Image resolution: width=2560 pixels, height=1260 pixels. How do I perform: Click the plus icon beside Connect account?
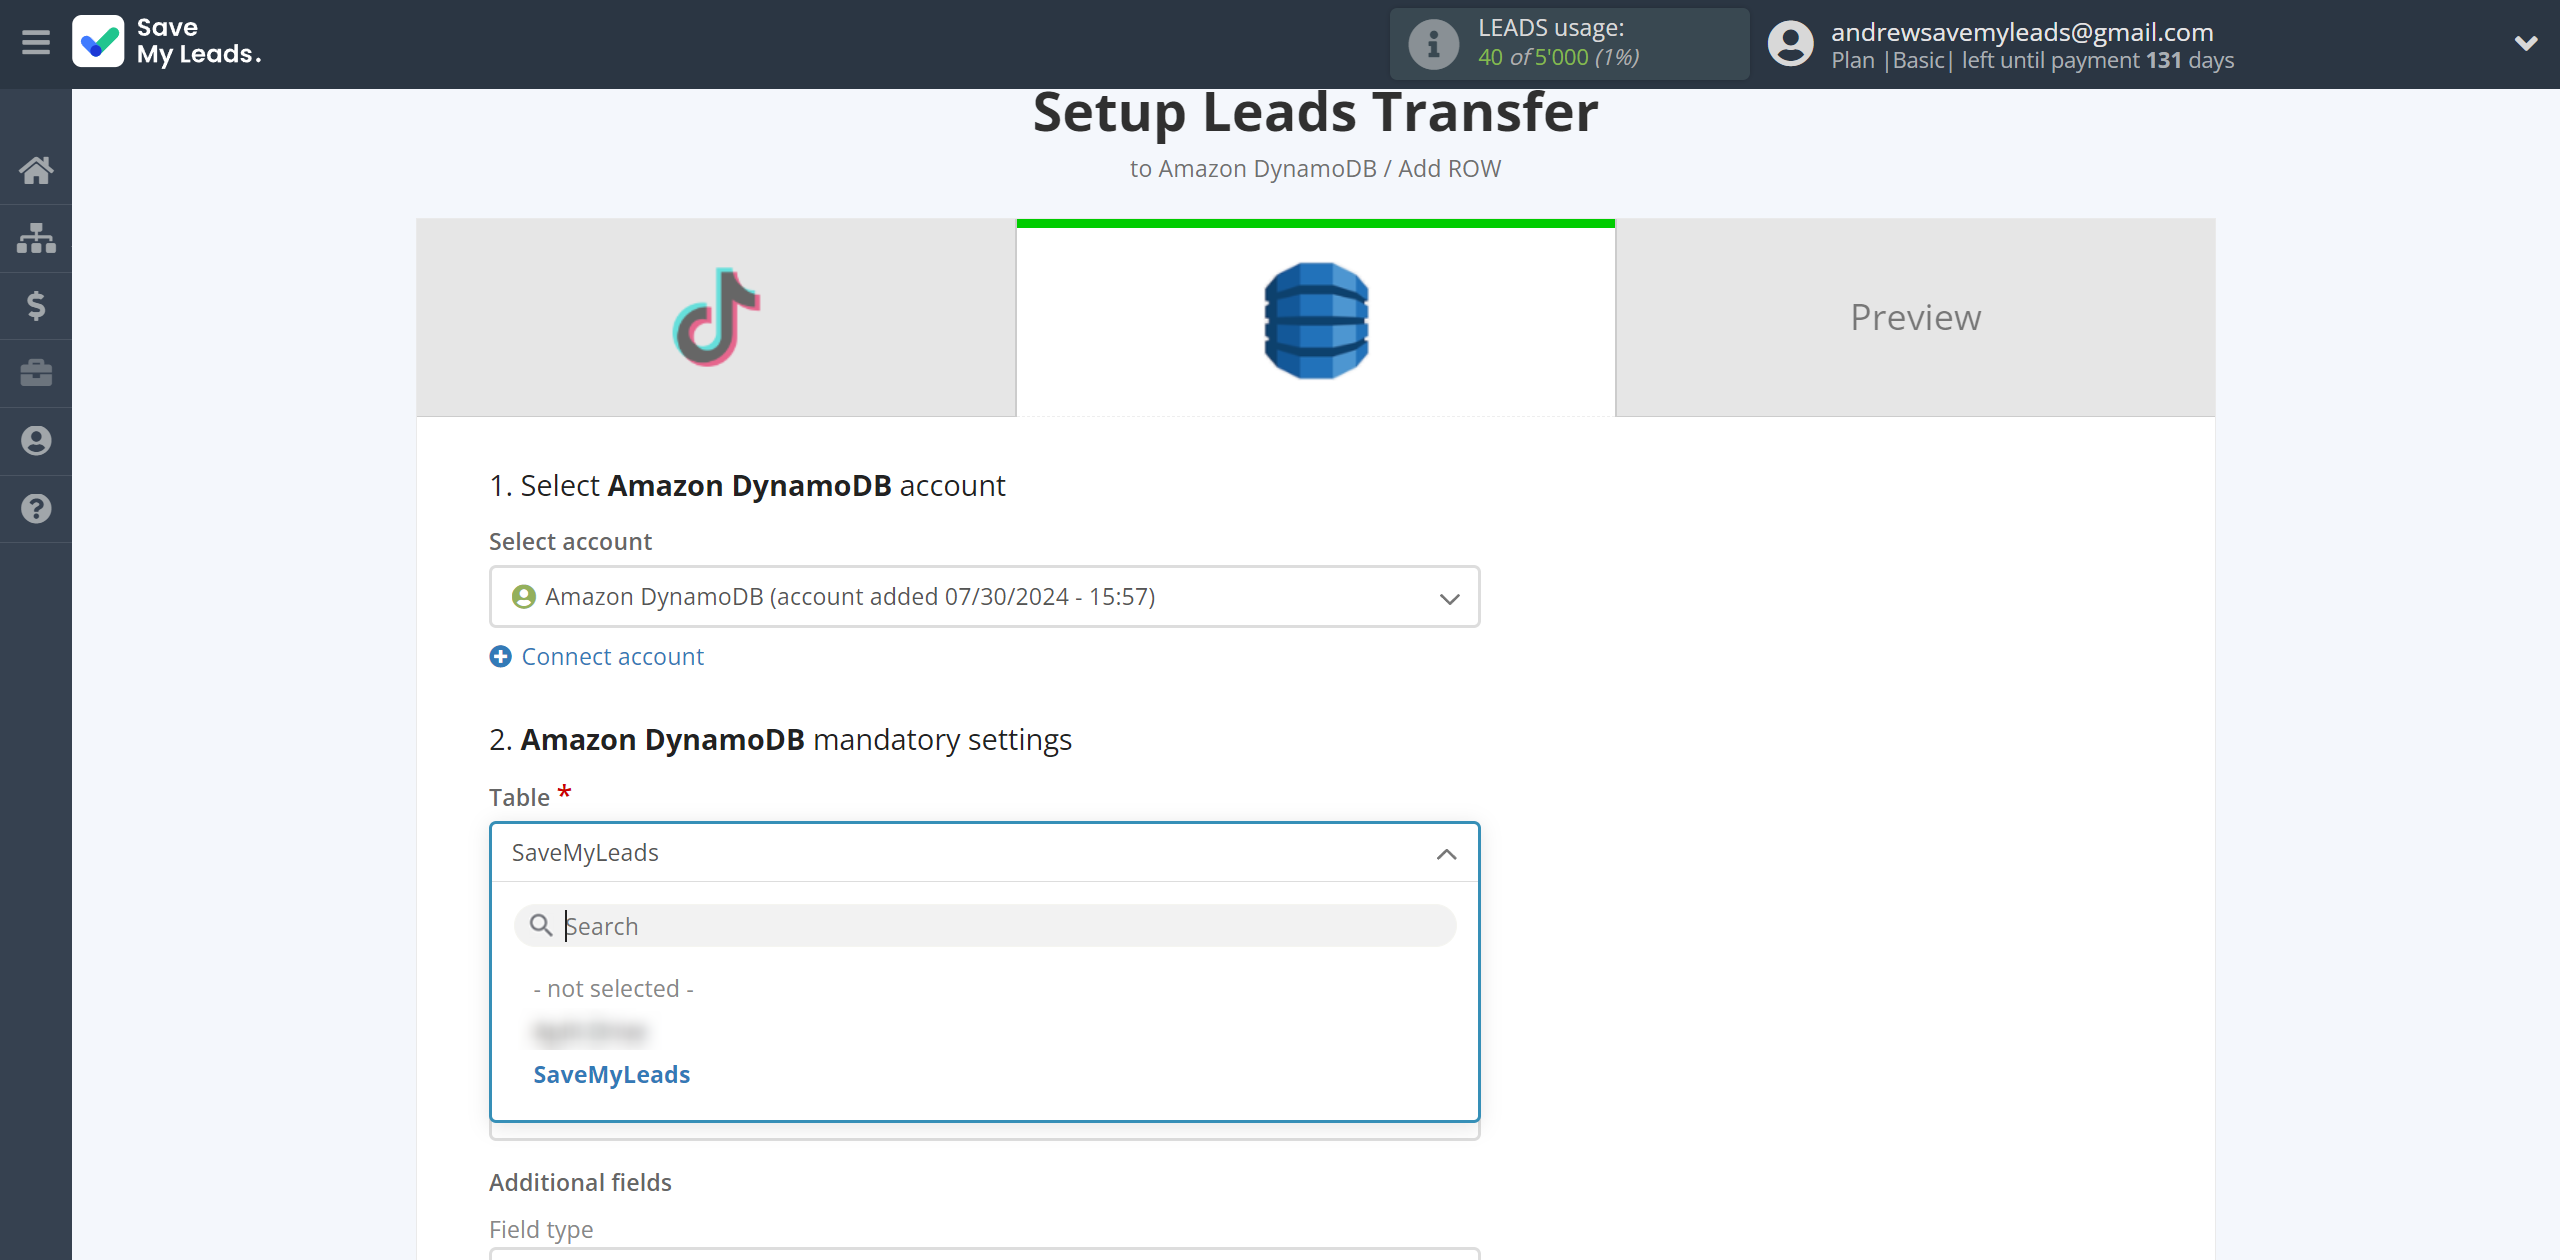(500, 657)
